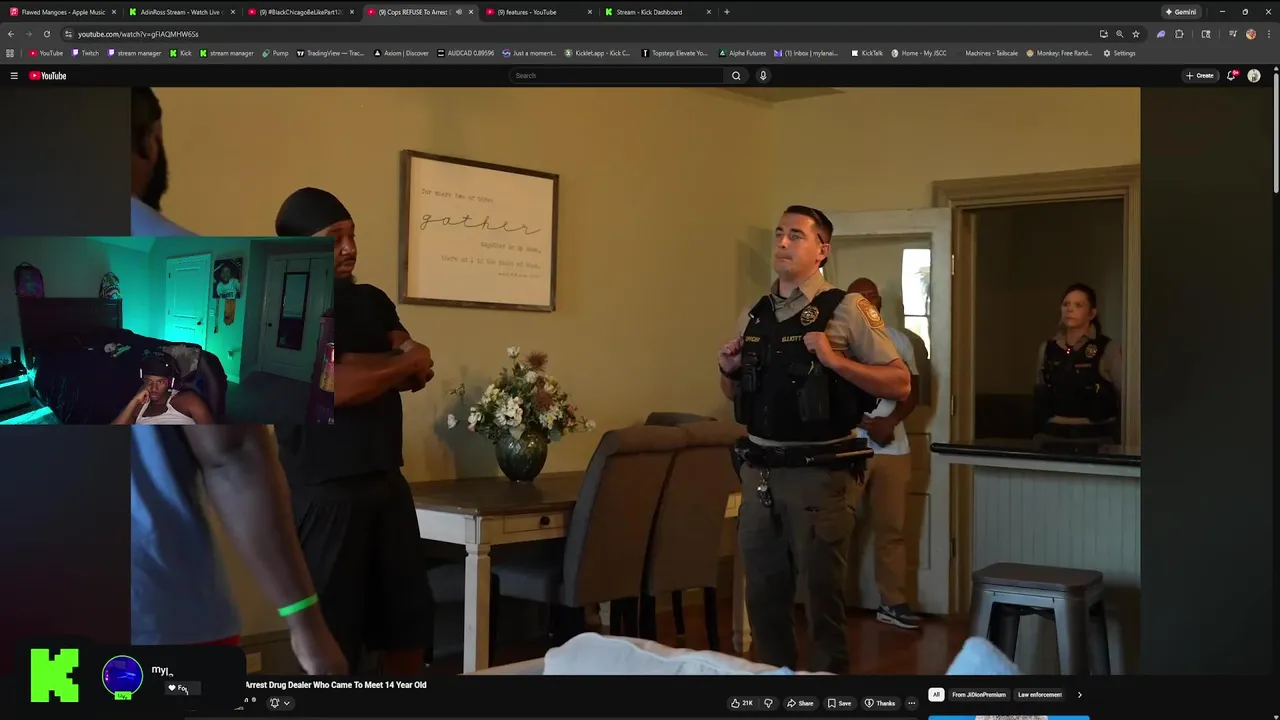
Task: Open subscription notification bell dropdown
Action: coord(279,703)
